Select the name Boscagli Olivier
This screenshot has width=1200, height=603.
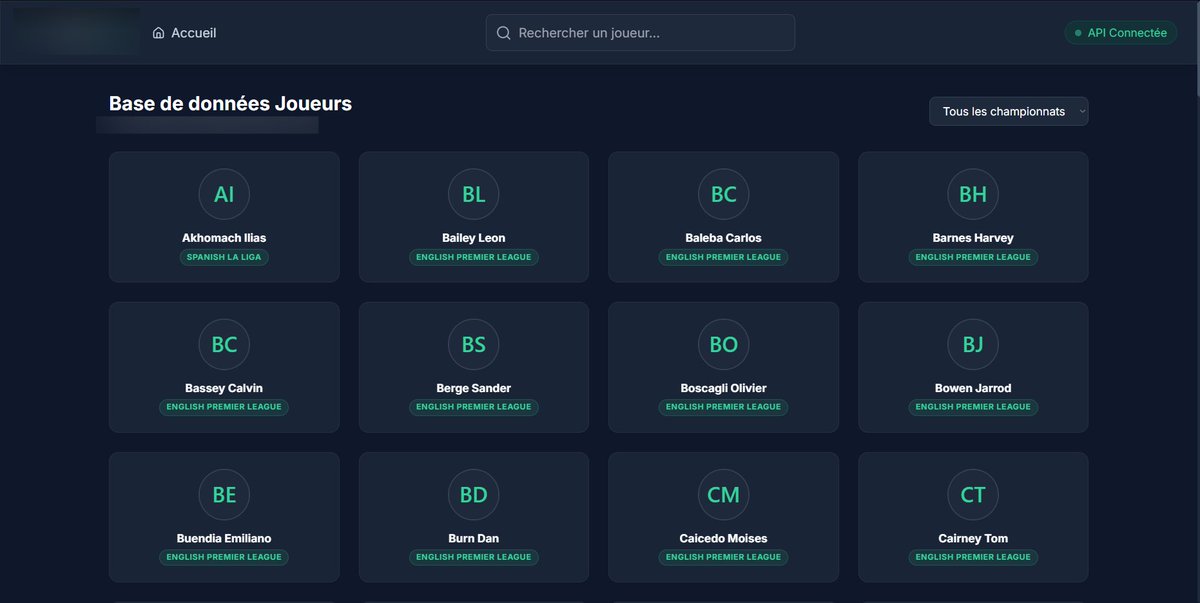click(x=723, y=388)
